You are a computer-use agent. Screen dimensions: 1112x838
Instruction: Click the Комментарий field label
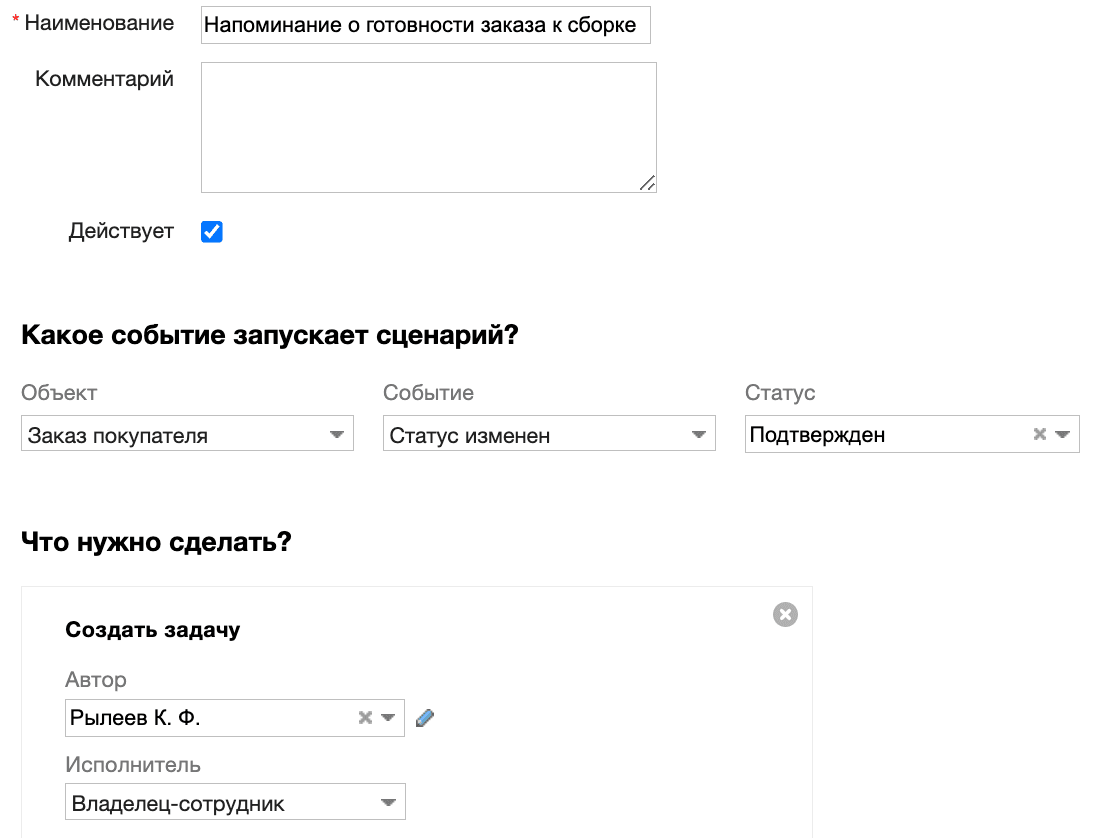point(105,78)
